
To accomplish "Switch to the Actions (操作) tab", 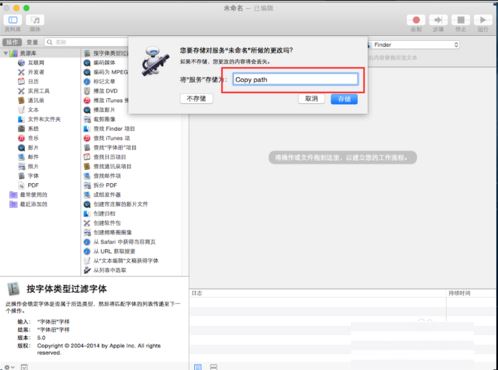I will coord(12,42).
